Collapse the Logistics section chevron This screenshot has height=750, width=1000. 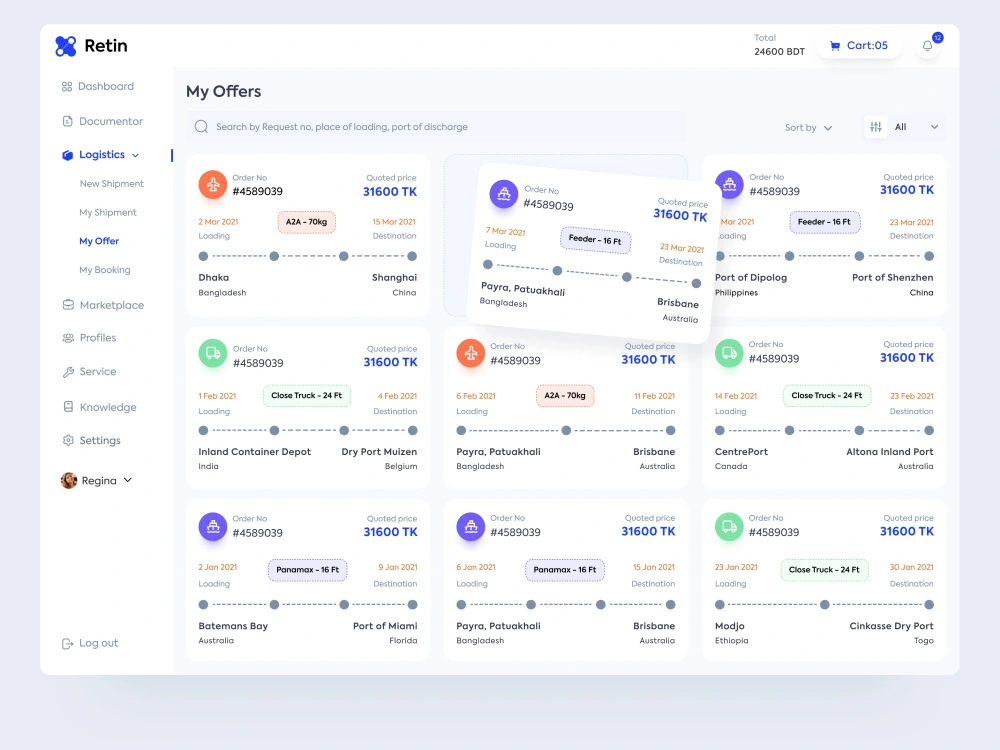point(134,154)
